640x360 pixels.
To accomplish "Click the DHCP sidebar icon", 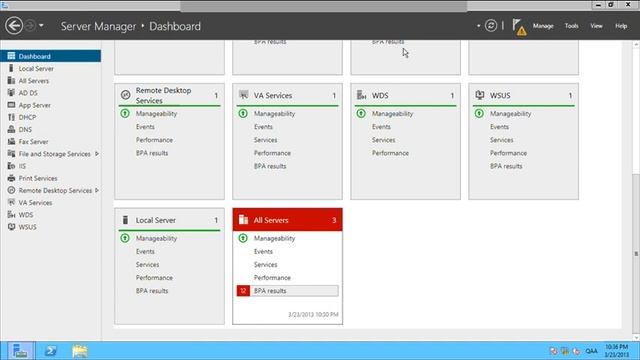I will coord(11,117).
